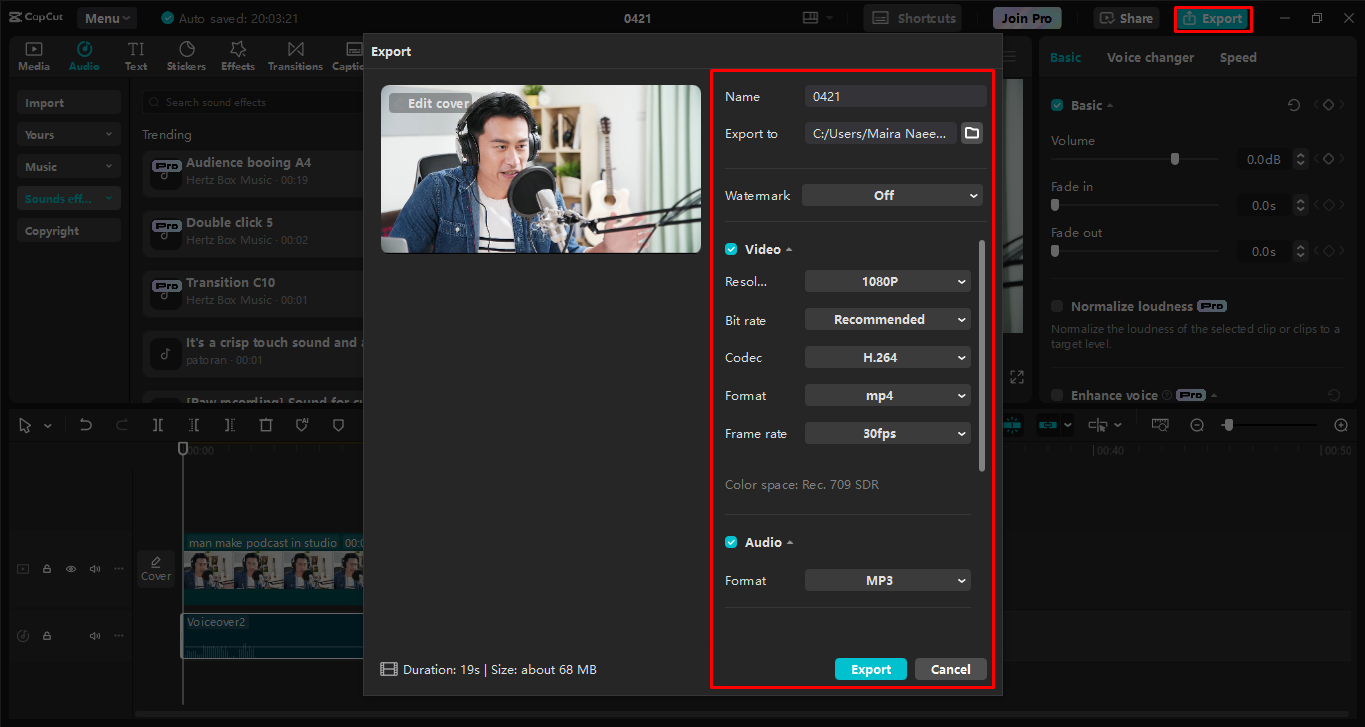Screen dimensions: 1365x727
Task: Uncheck the Audio export checkbox
Action: click(x=731, y=542)
